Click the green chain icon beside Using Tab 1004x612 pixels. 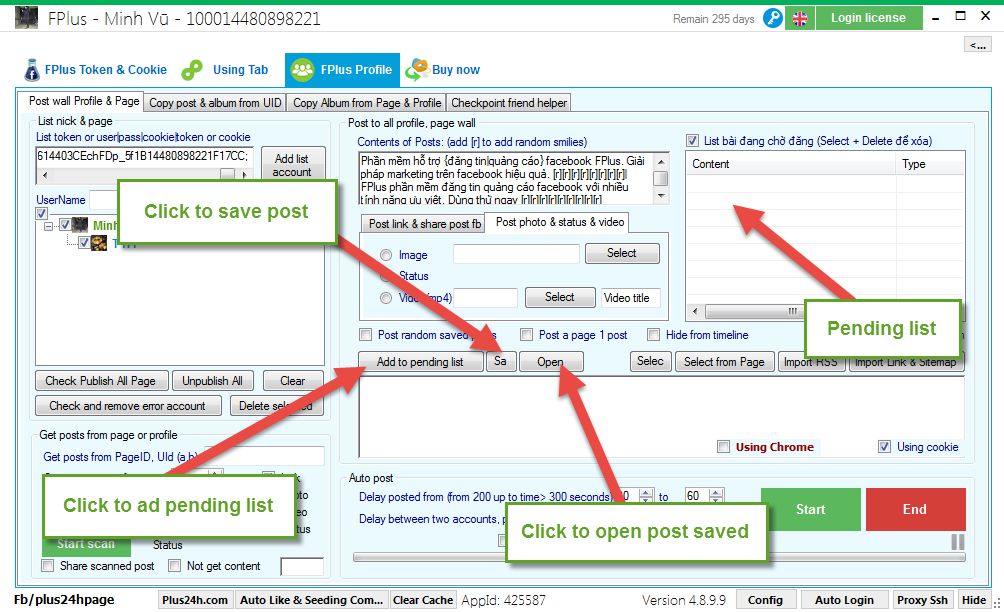click(191, 70)
